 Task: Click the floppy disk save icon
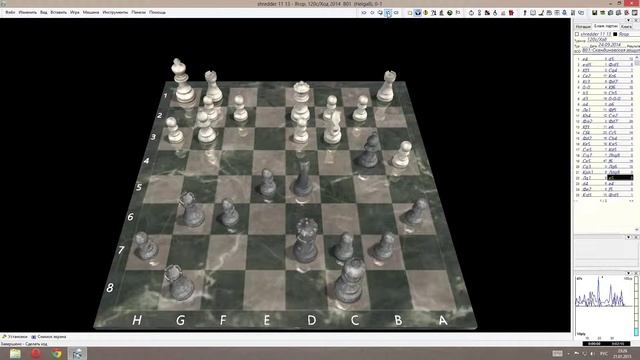coord(595,13)
